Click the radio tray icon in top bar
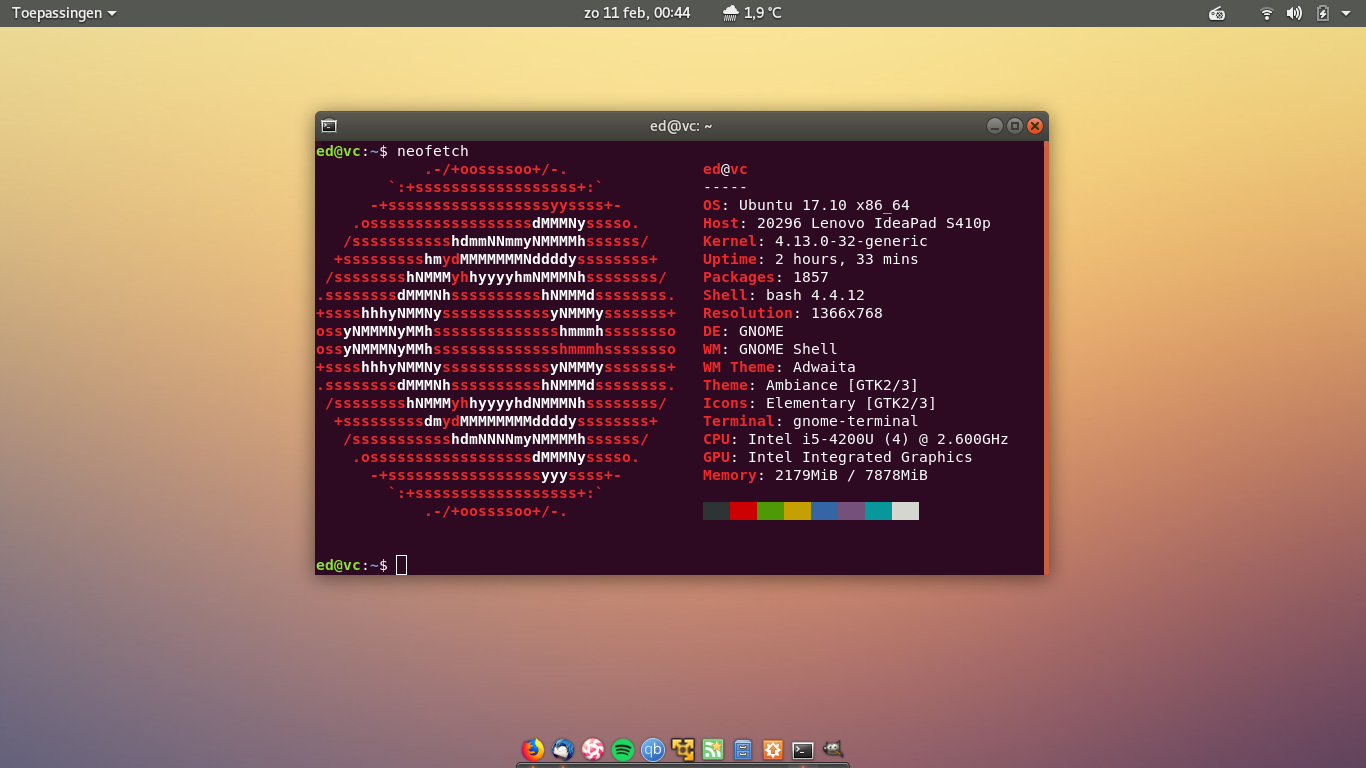Screen dimensions: 1366x768 point(1217,13)
